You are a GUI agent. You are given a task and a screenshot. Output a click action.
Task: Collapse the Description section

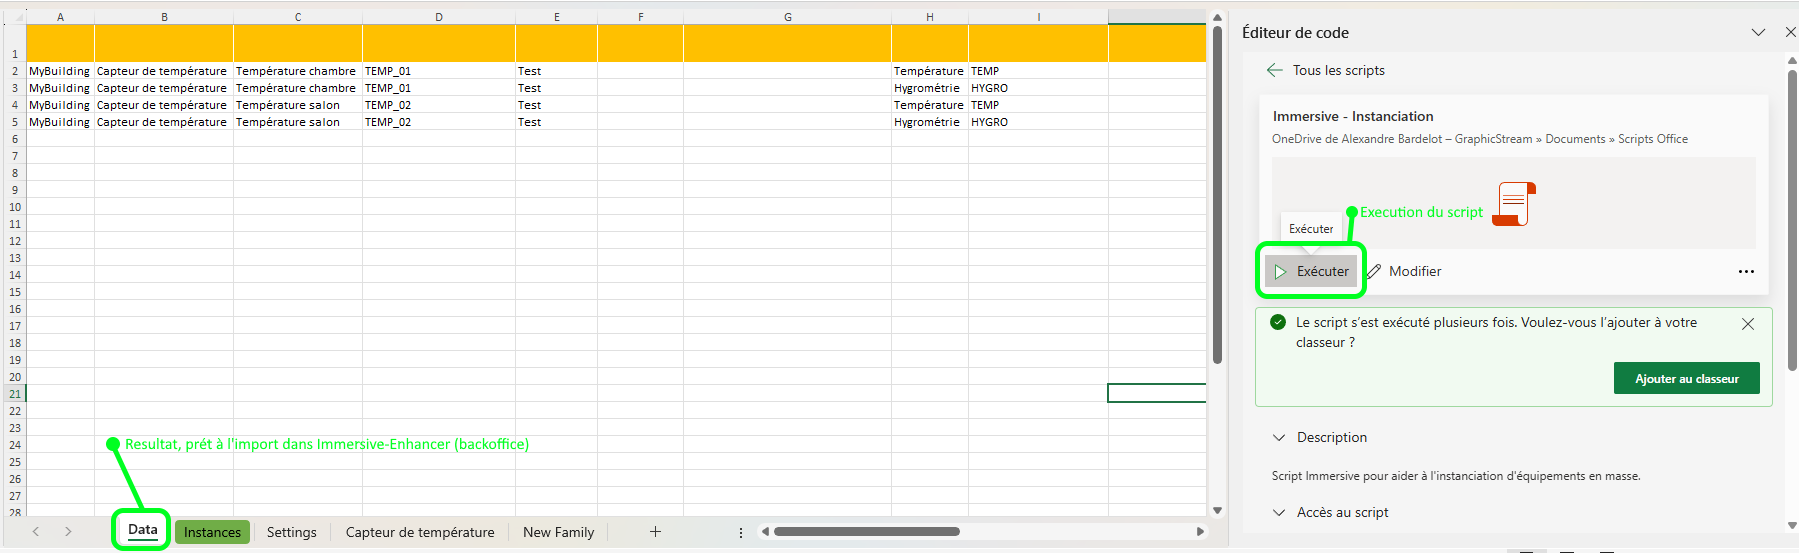point(1279,438)
